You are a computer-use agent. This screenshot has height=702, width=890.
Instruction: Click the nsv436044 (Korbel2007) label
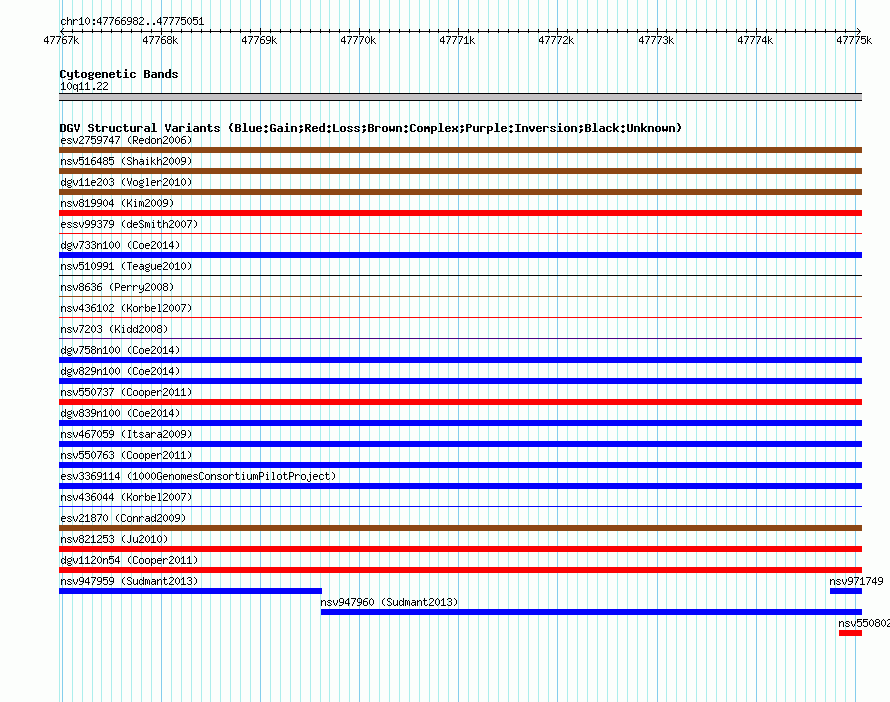point(126,497)
